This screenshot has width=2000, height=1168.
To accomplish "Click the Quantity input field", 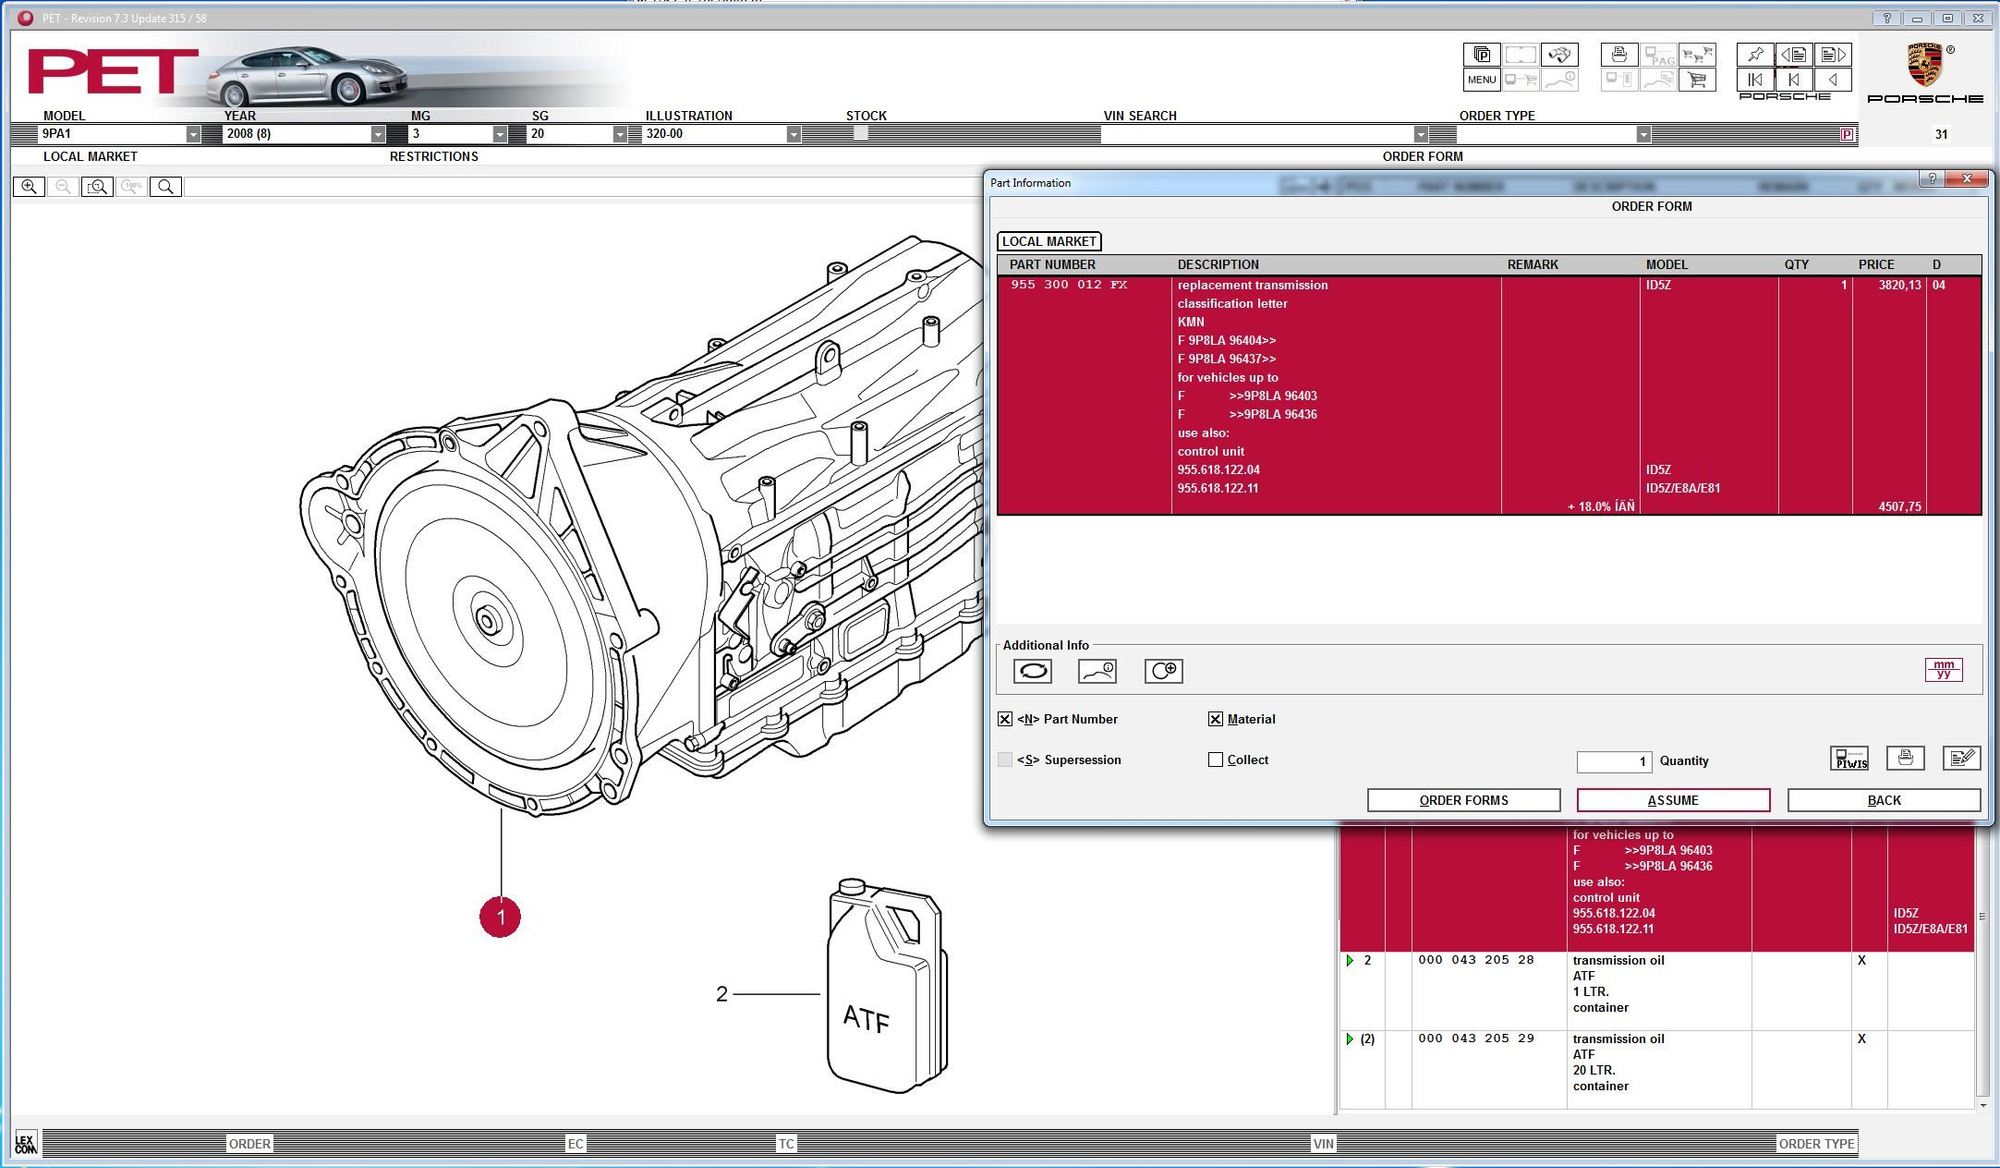I will point(1614,762).
